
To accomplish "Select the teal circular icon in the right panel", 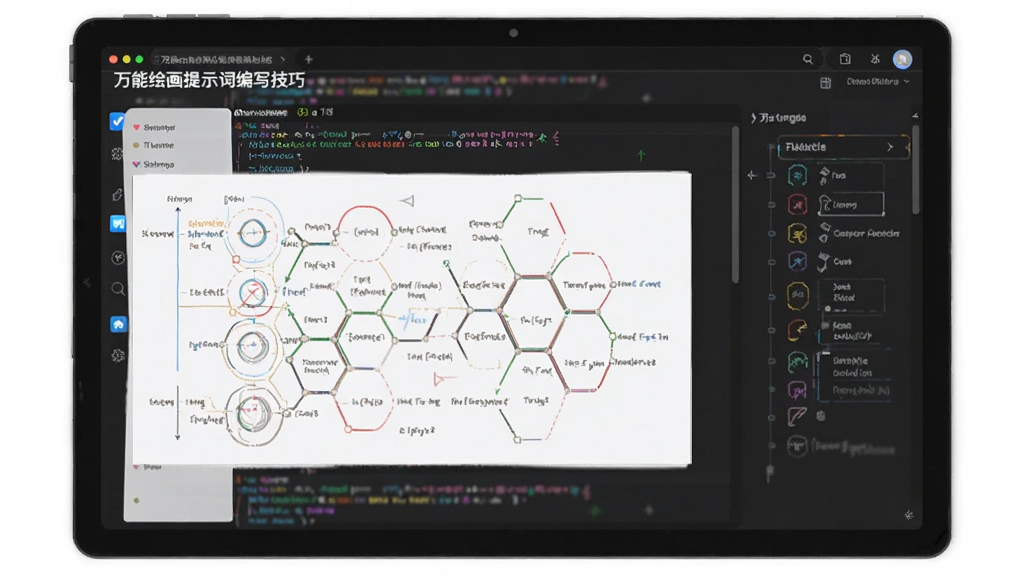I will click(x=797, y=175).
